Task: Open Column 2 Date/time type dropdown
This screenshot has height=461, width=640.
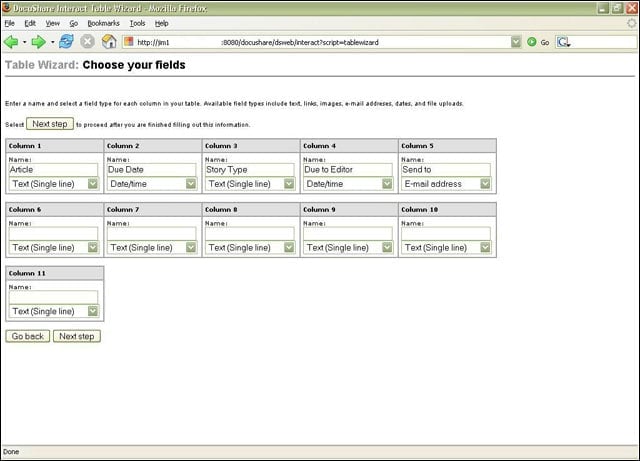Action: 152,184
